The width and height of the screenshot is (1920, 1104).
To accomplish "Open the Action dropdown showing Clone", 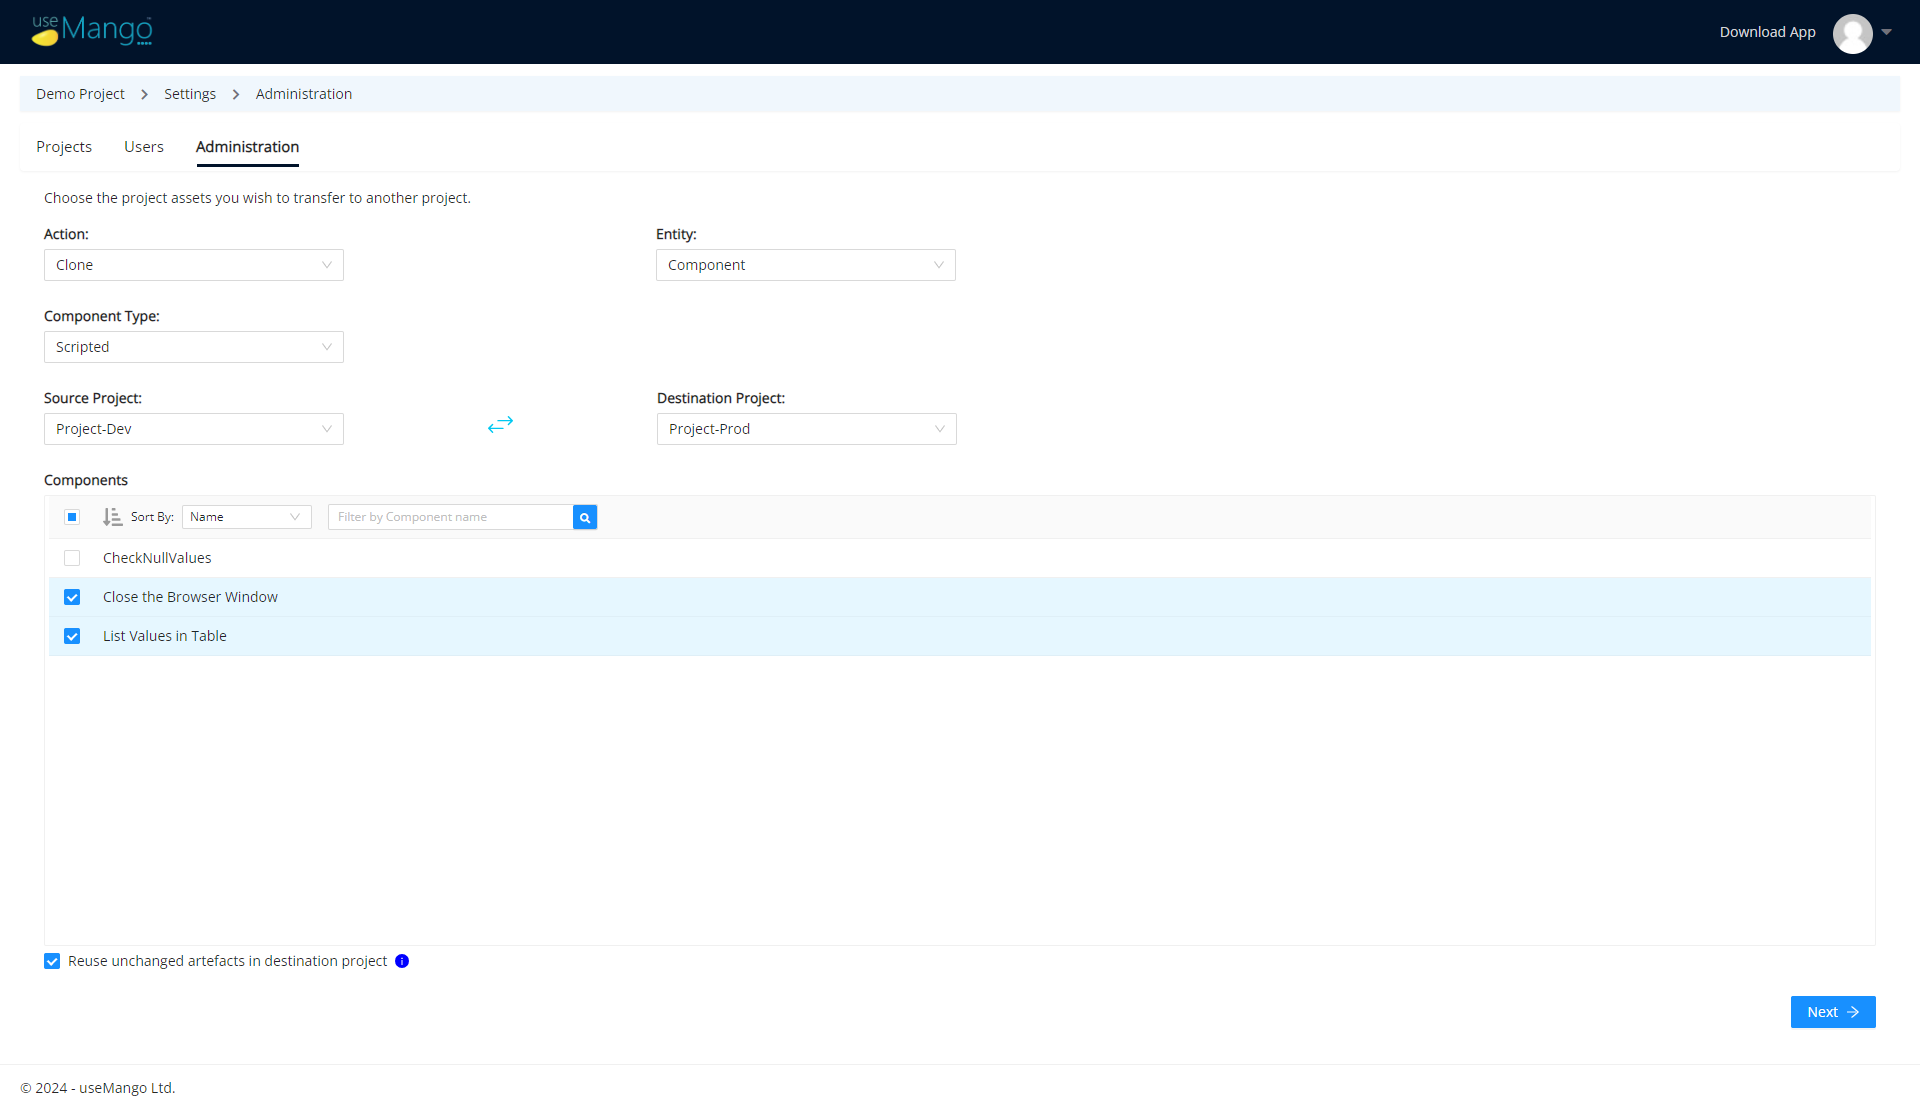I will click(x=194, y=265).
